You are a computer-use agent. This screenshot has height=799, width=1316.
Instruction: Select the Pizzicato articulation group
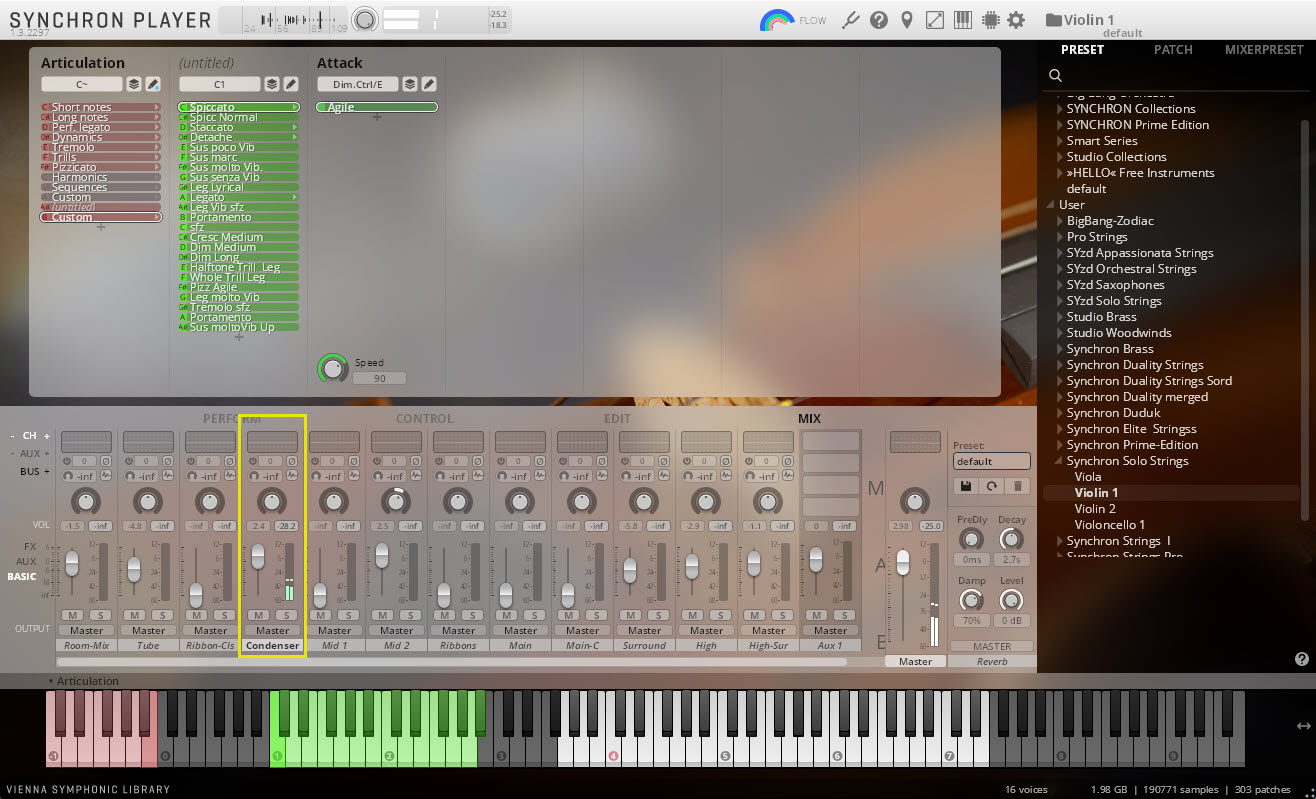click(100, 167)
